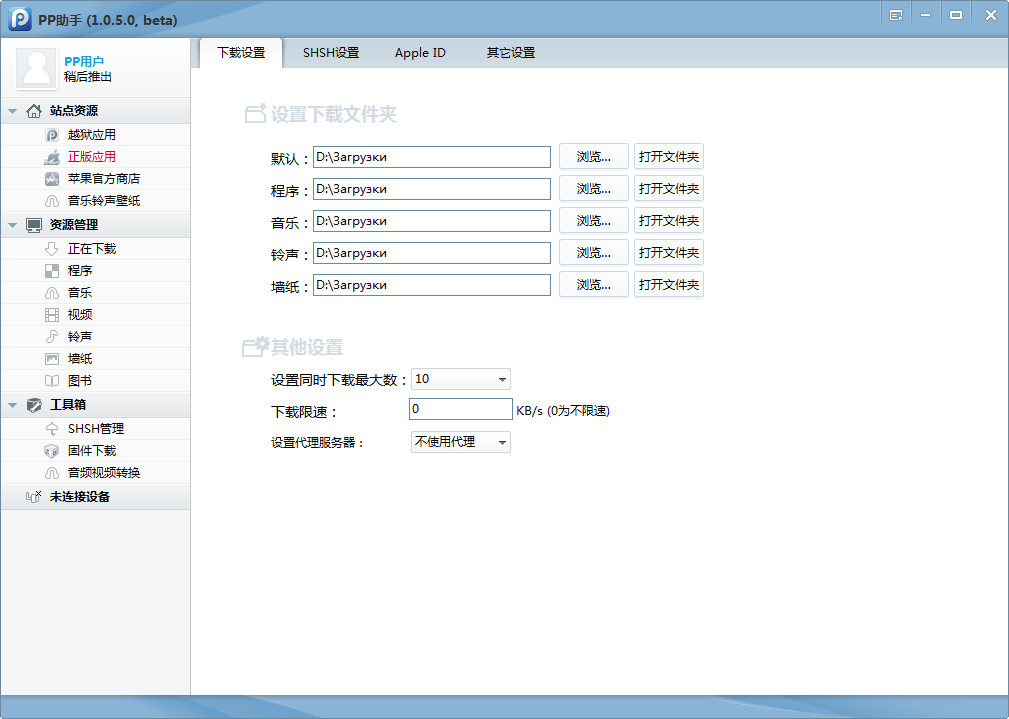
Task: Collapse the 资源管理 section
Action: coord(12,225)
